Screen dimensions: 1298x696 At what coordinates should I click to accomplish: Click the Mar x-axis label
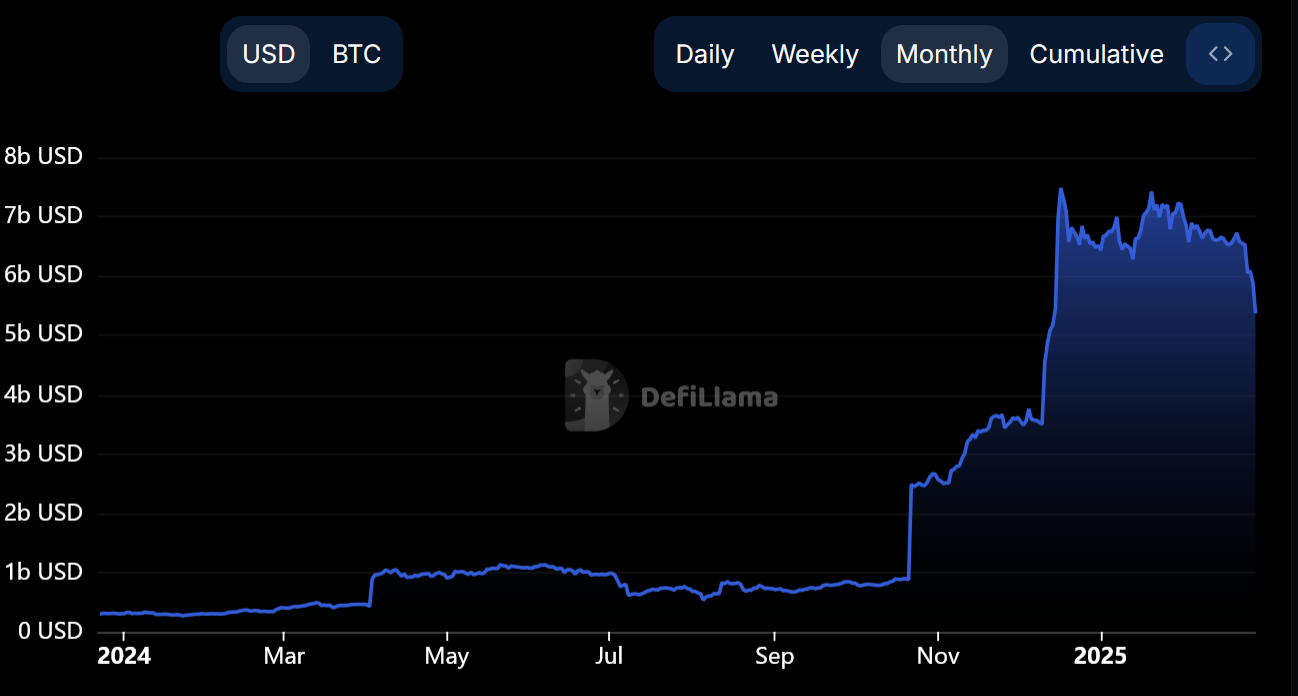[x=284, y=657]
